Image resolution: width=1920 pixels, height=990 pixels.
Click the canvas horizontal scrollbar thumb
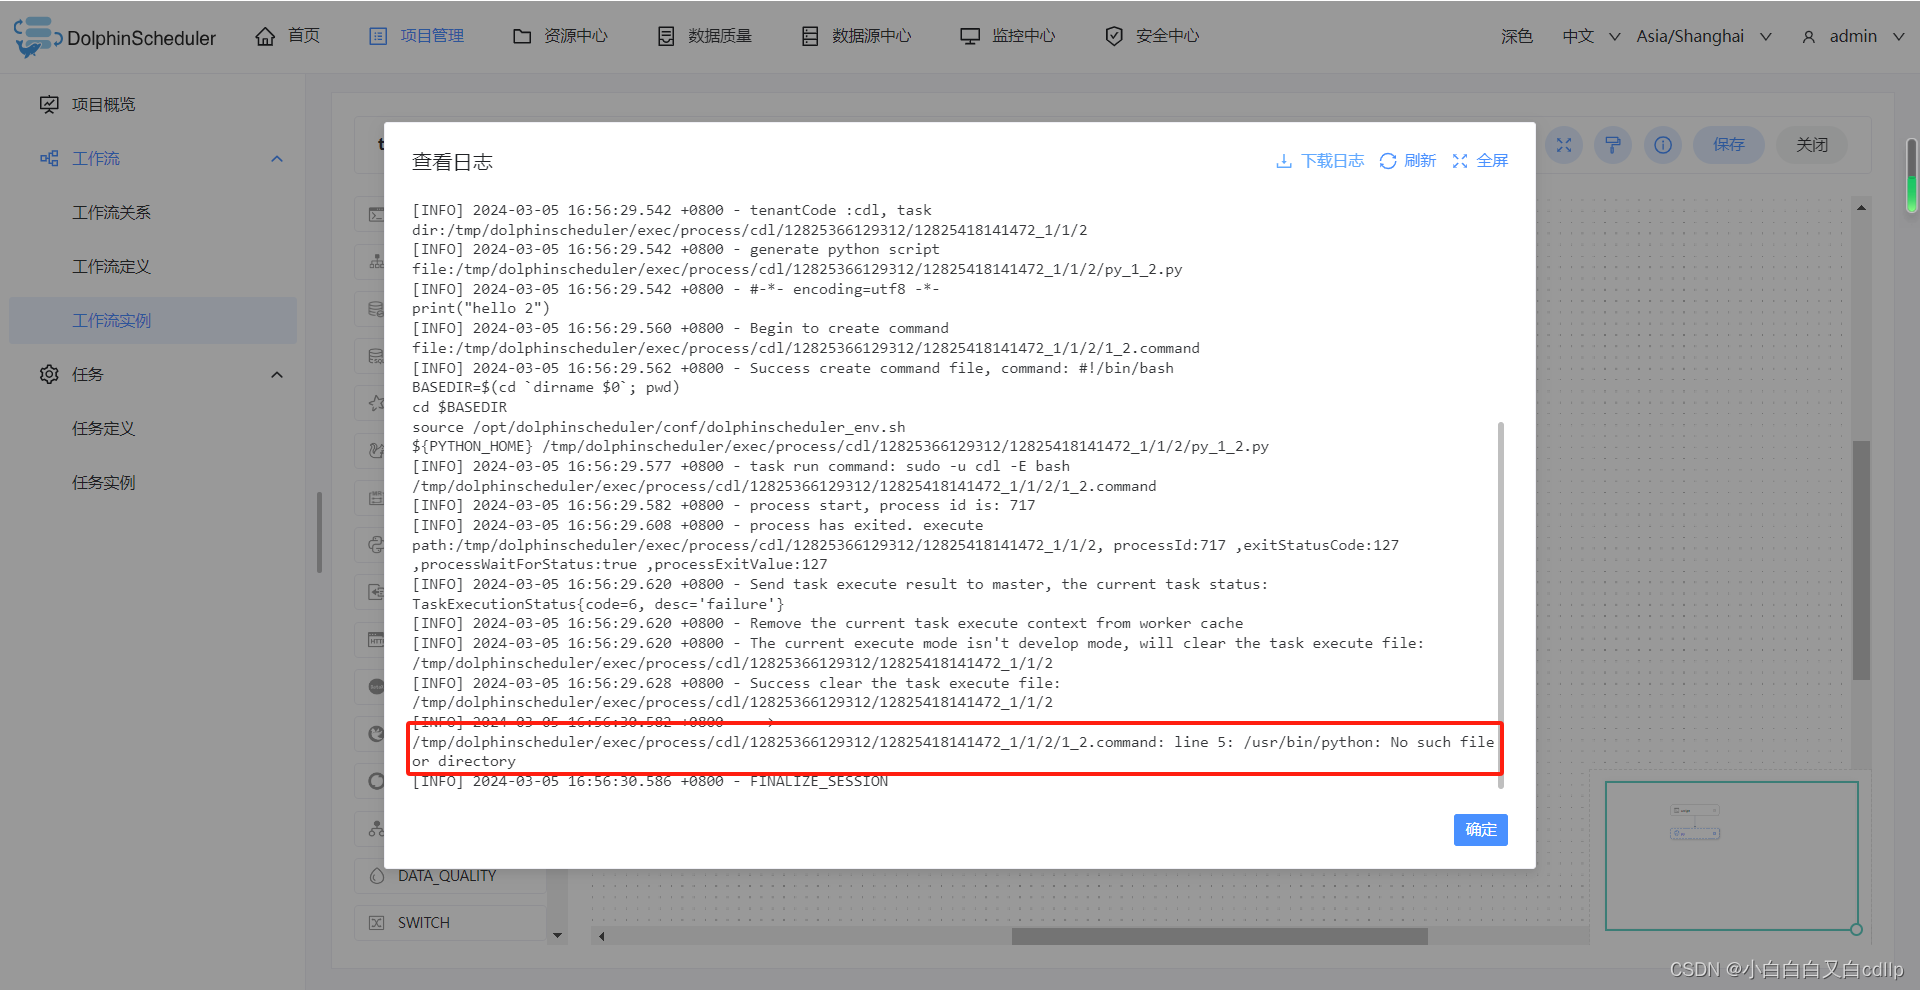click(1219, 937)
